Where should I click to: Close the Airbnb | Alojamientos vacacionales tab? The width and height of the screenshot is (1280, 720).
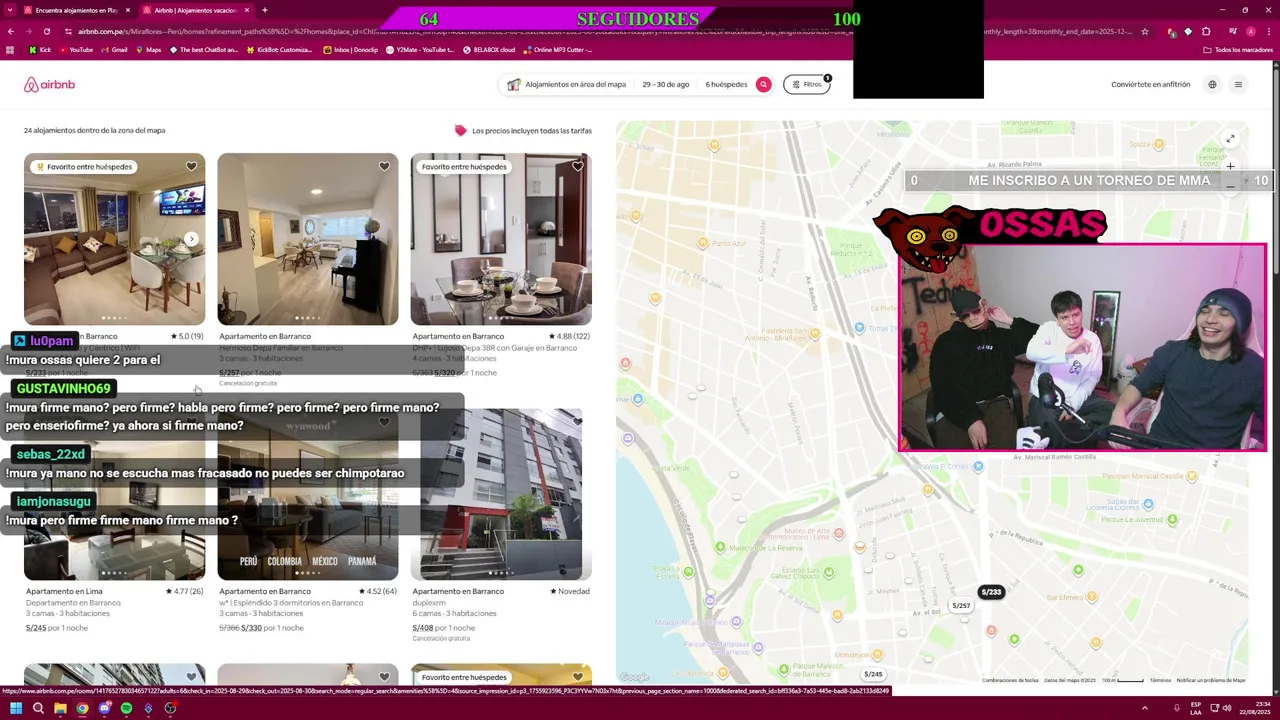tap(245, 10)
